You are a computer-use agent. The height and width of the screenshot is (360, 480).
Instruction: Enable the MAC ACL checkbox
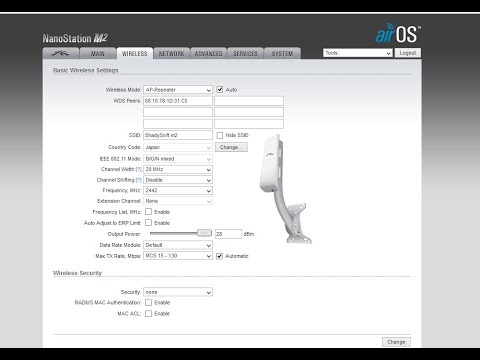(x=149, y=313)
